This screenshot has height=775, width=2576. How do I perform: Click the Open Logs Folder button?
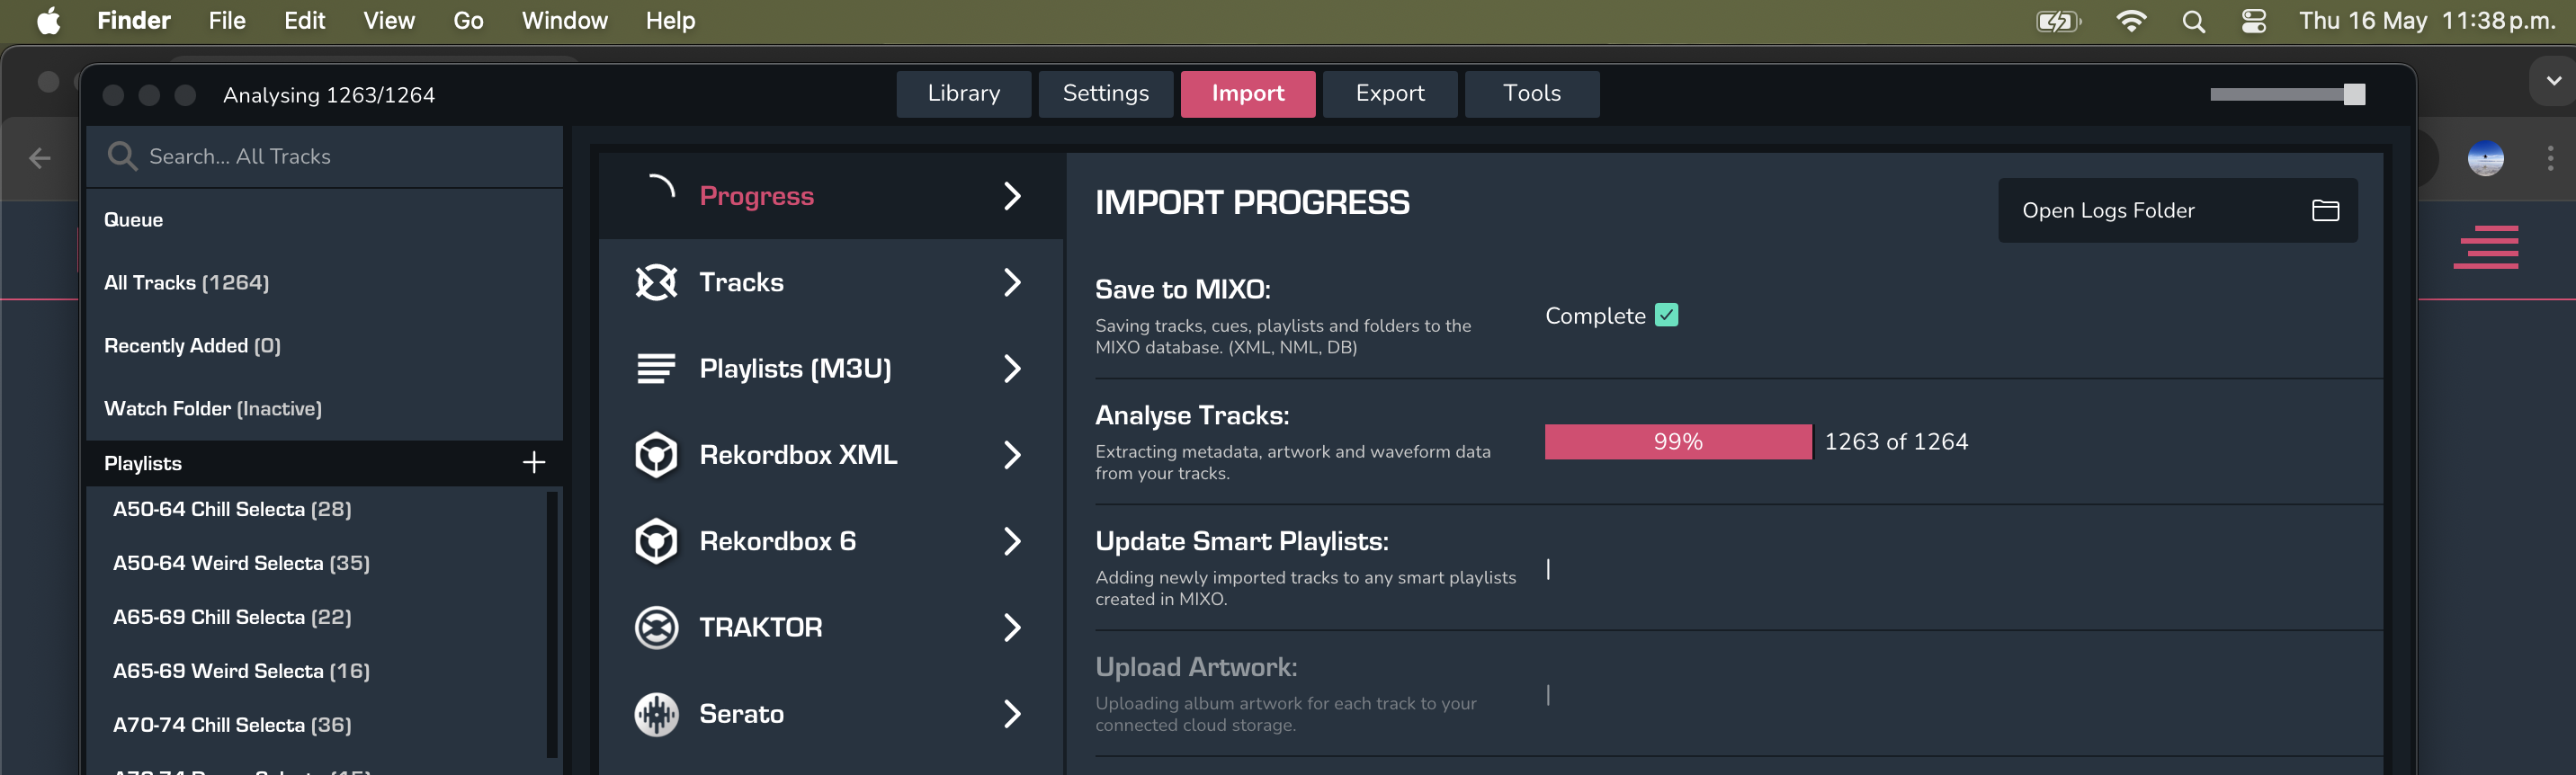pos(2176,210)
